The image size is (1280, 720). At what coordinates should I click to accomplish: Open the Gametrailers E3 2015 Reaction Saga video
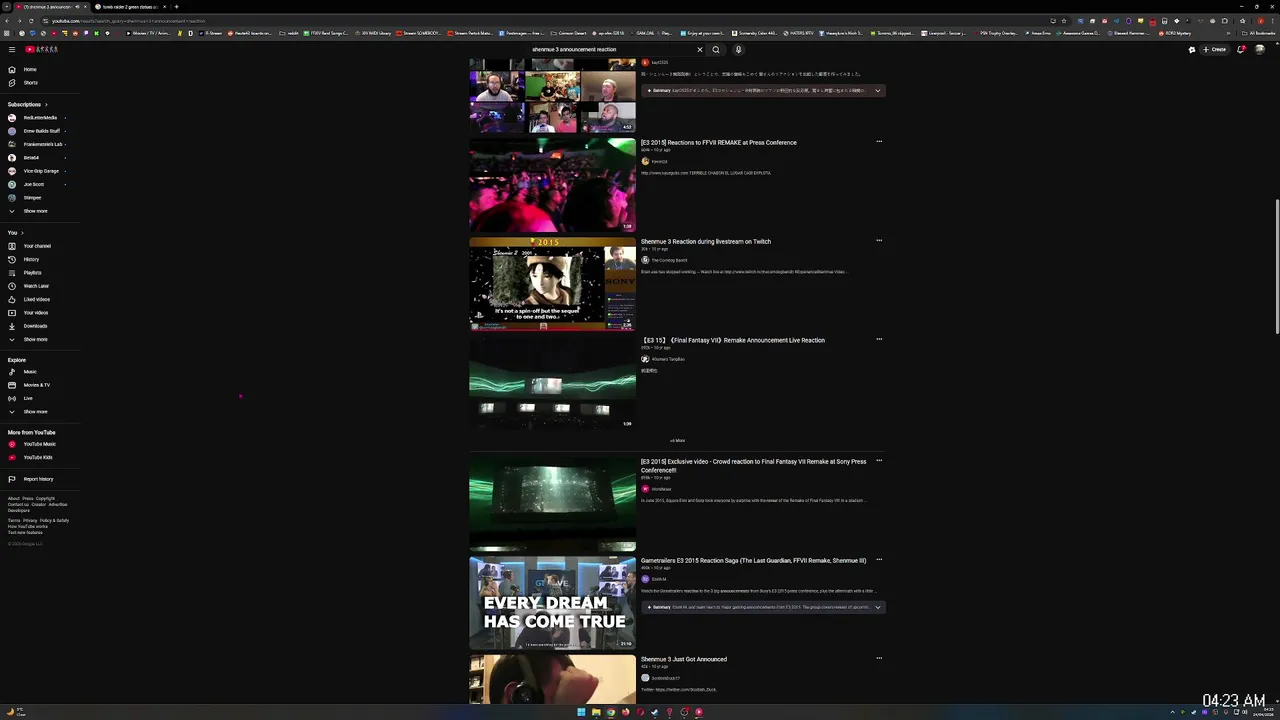[754, 560]
